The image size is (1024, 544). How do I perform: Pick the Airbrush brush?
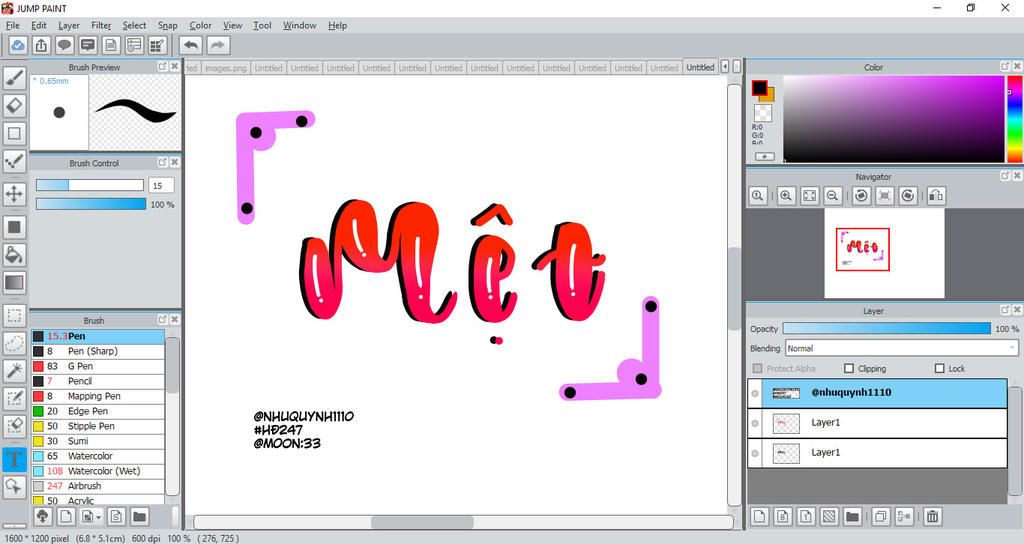(98, 486)
